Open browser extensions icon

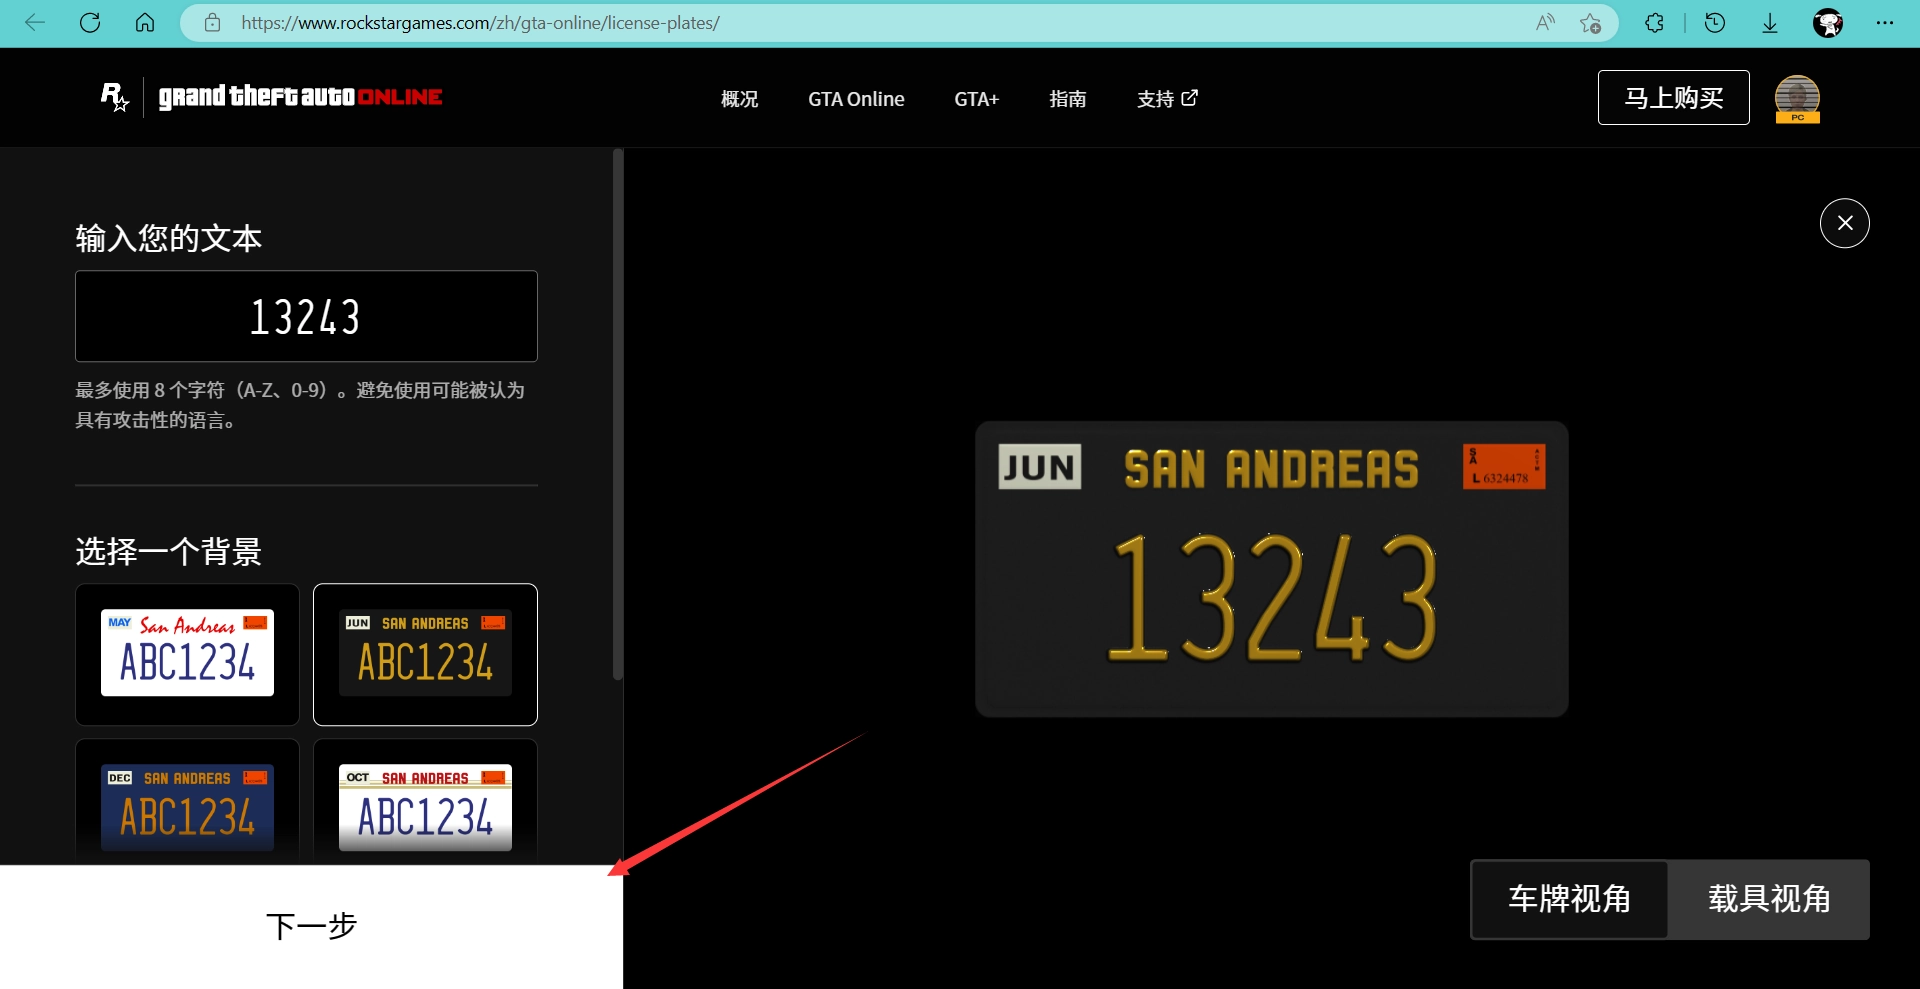coord(1654,23)
